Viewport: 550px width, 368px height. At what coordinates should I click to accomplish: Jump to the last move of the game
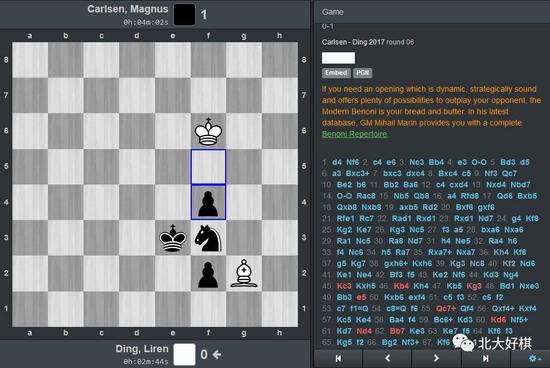(x=485, y=358)
